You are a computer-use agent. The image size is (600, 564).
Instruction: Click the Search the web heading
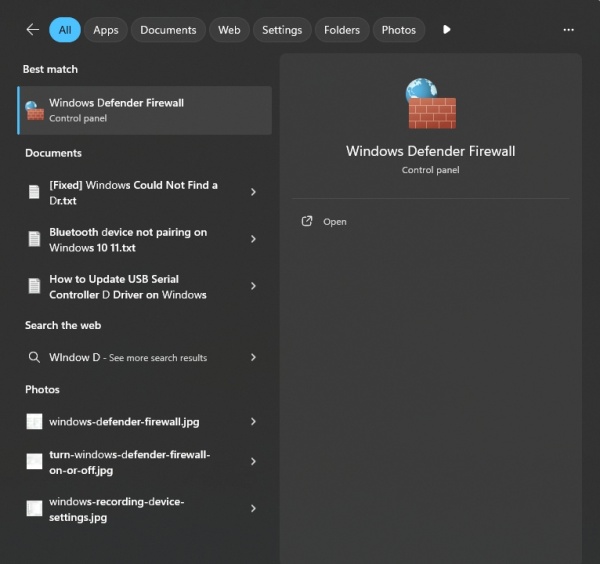pyautogui.click(x=63, y=325)
